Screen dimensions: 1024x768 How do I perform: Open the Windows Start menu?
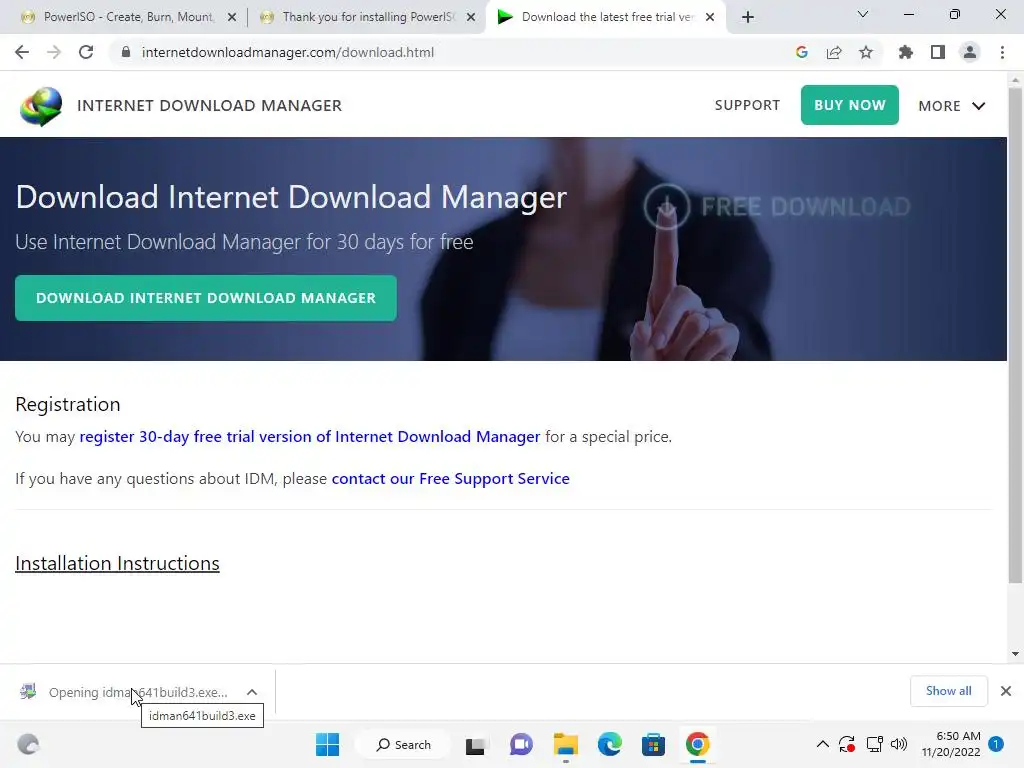pos(327,744)
